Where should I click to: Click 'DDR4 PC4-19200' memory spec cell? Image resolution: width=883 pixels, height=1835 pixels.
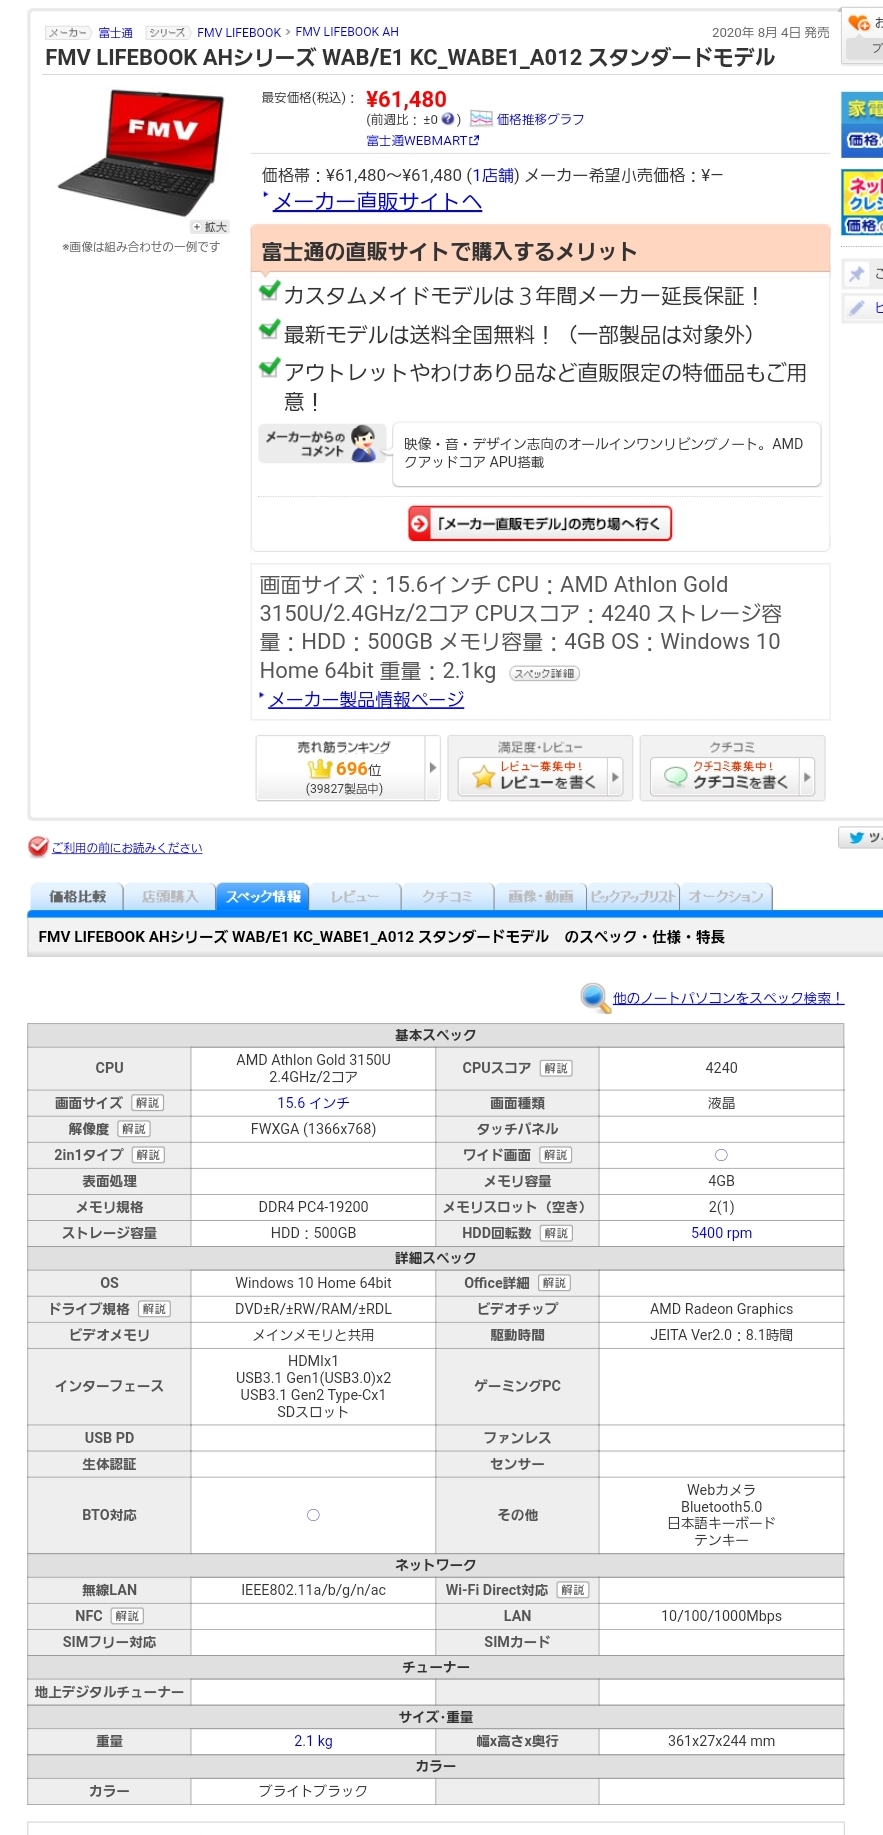(313, 1207)
